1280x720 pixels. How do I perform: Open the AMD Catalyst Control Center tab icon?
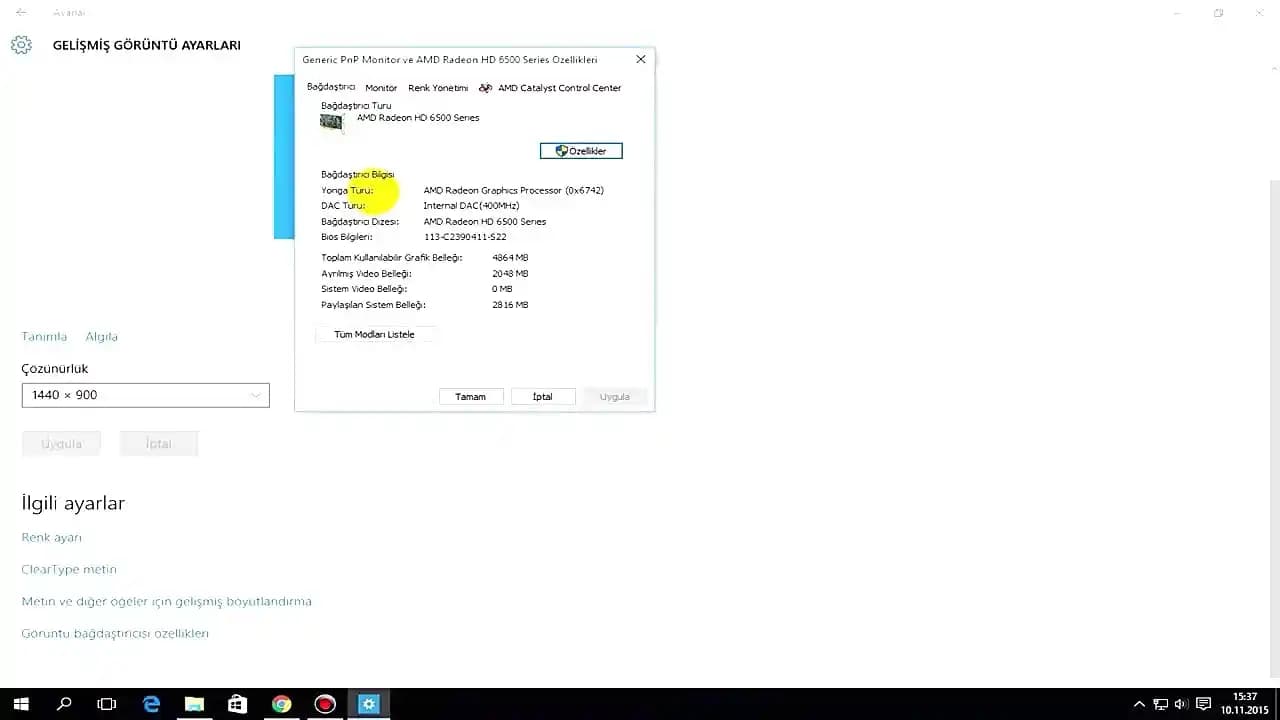point(485,87)
